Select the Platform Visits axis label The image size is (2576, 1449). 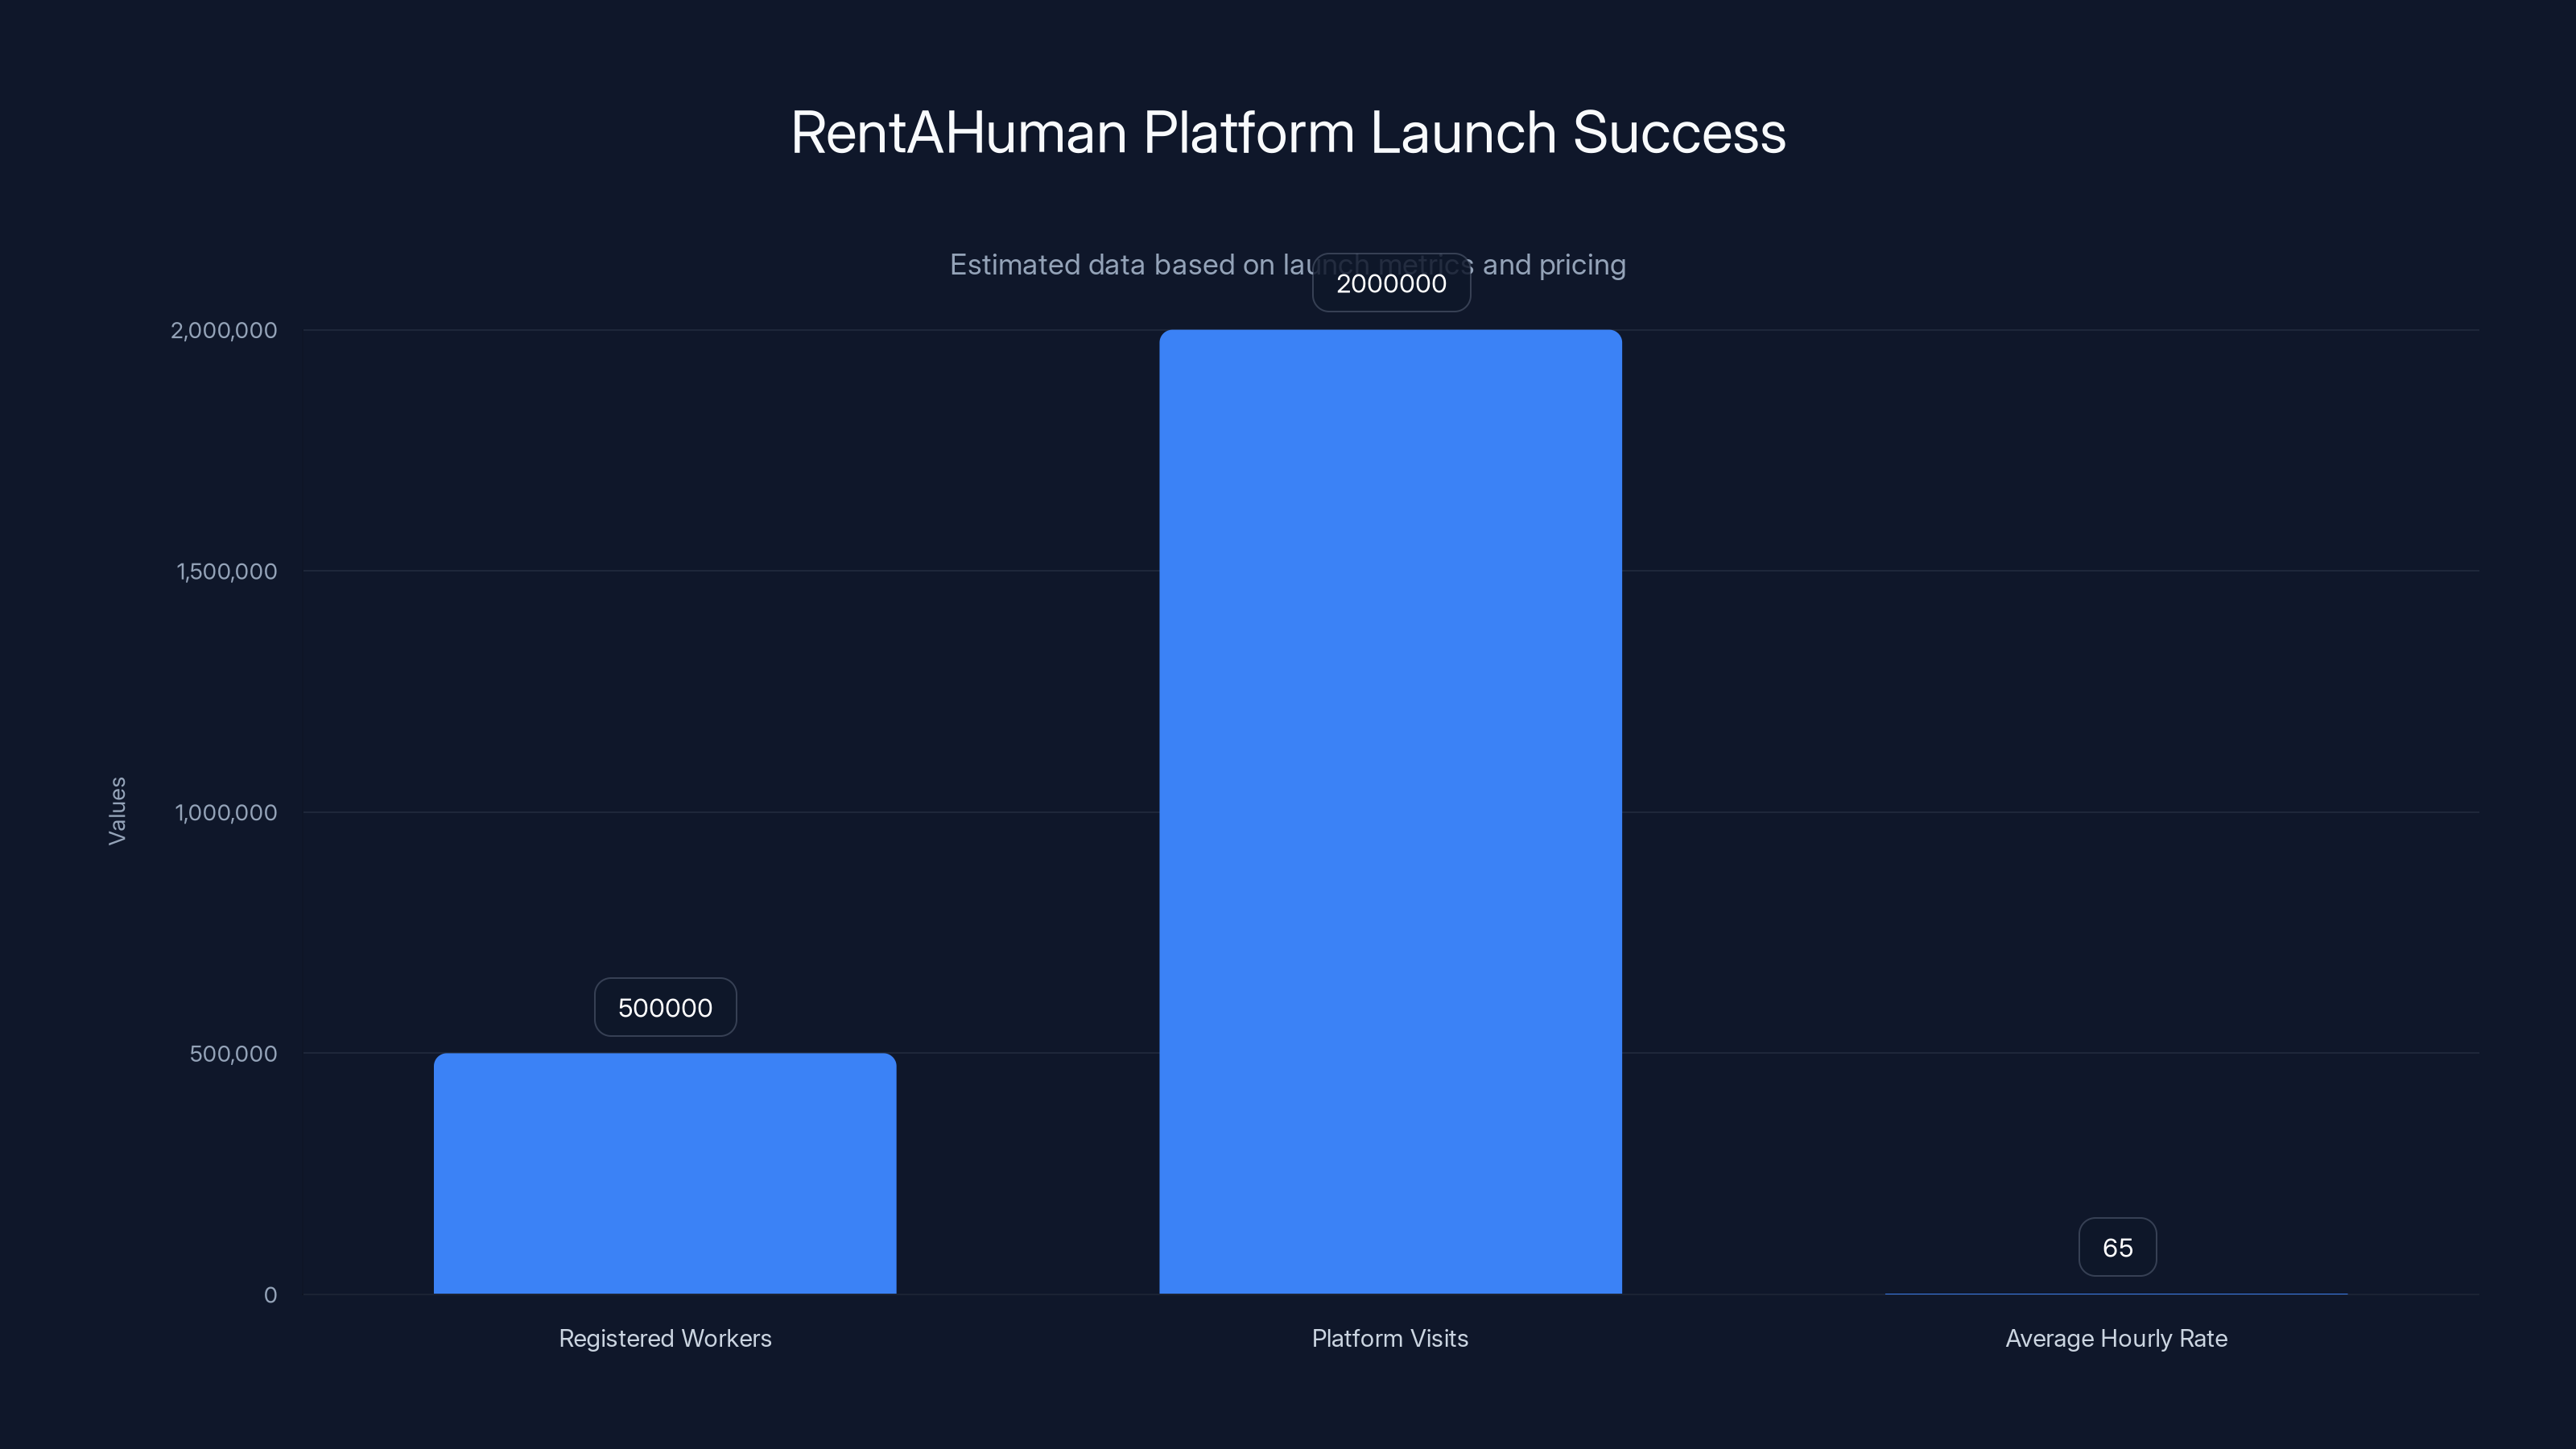(x=1390, y=1338)
